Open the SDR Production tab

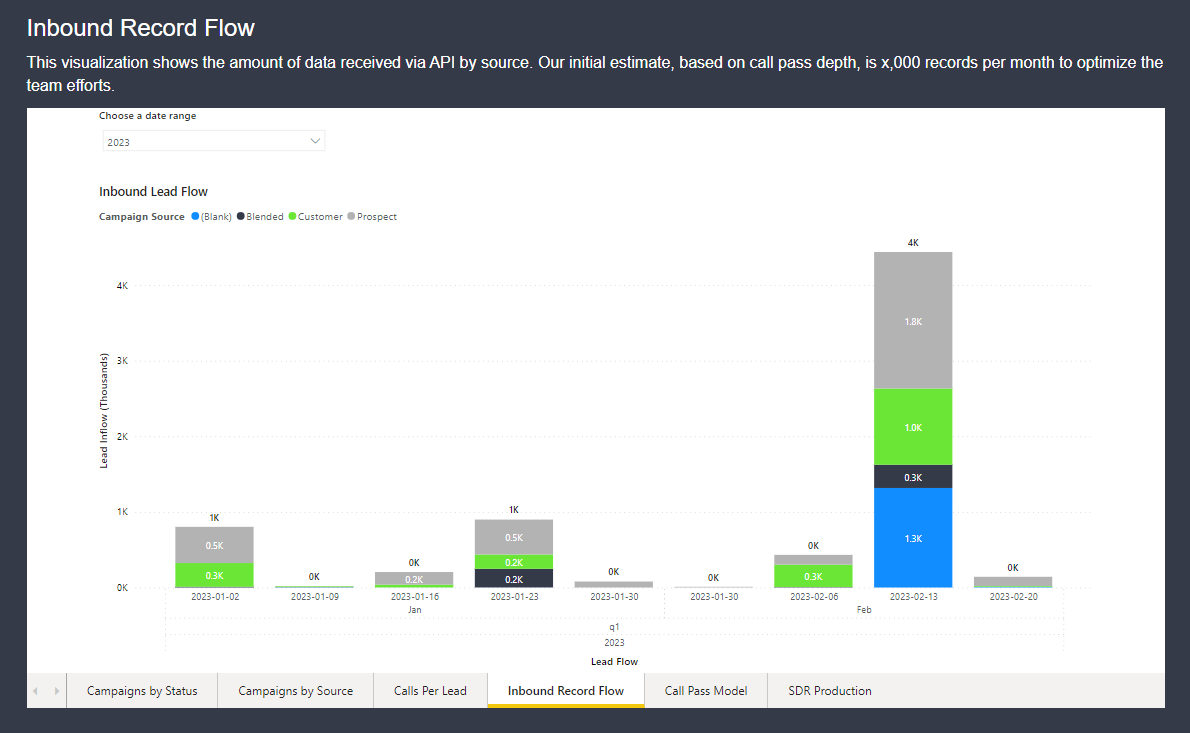(x=829, y=691)
